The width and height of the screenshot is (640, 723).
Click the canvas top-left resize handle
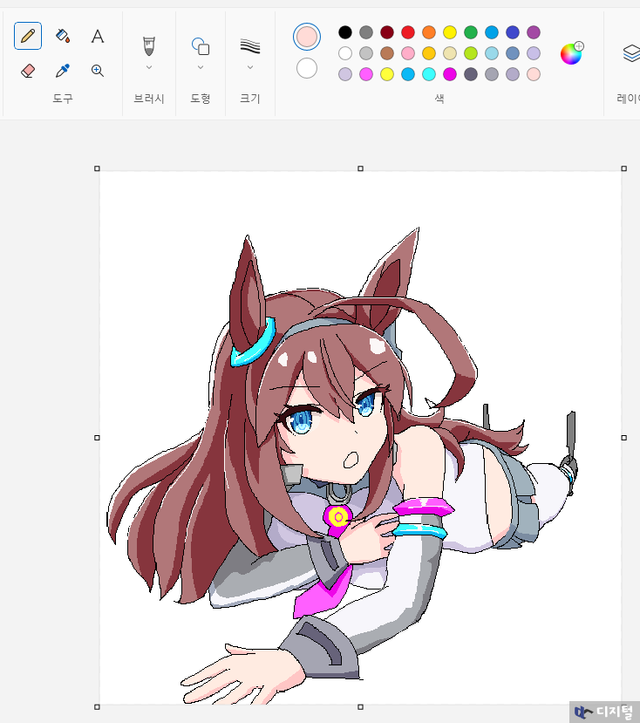click(97, 169)
